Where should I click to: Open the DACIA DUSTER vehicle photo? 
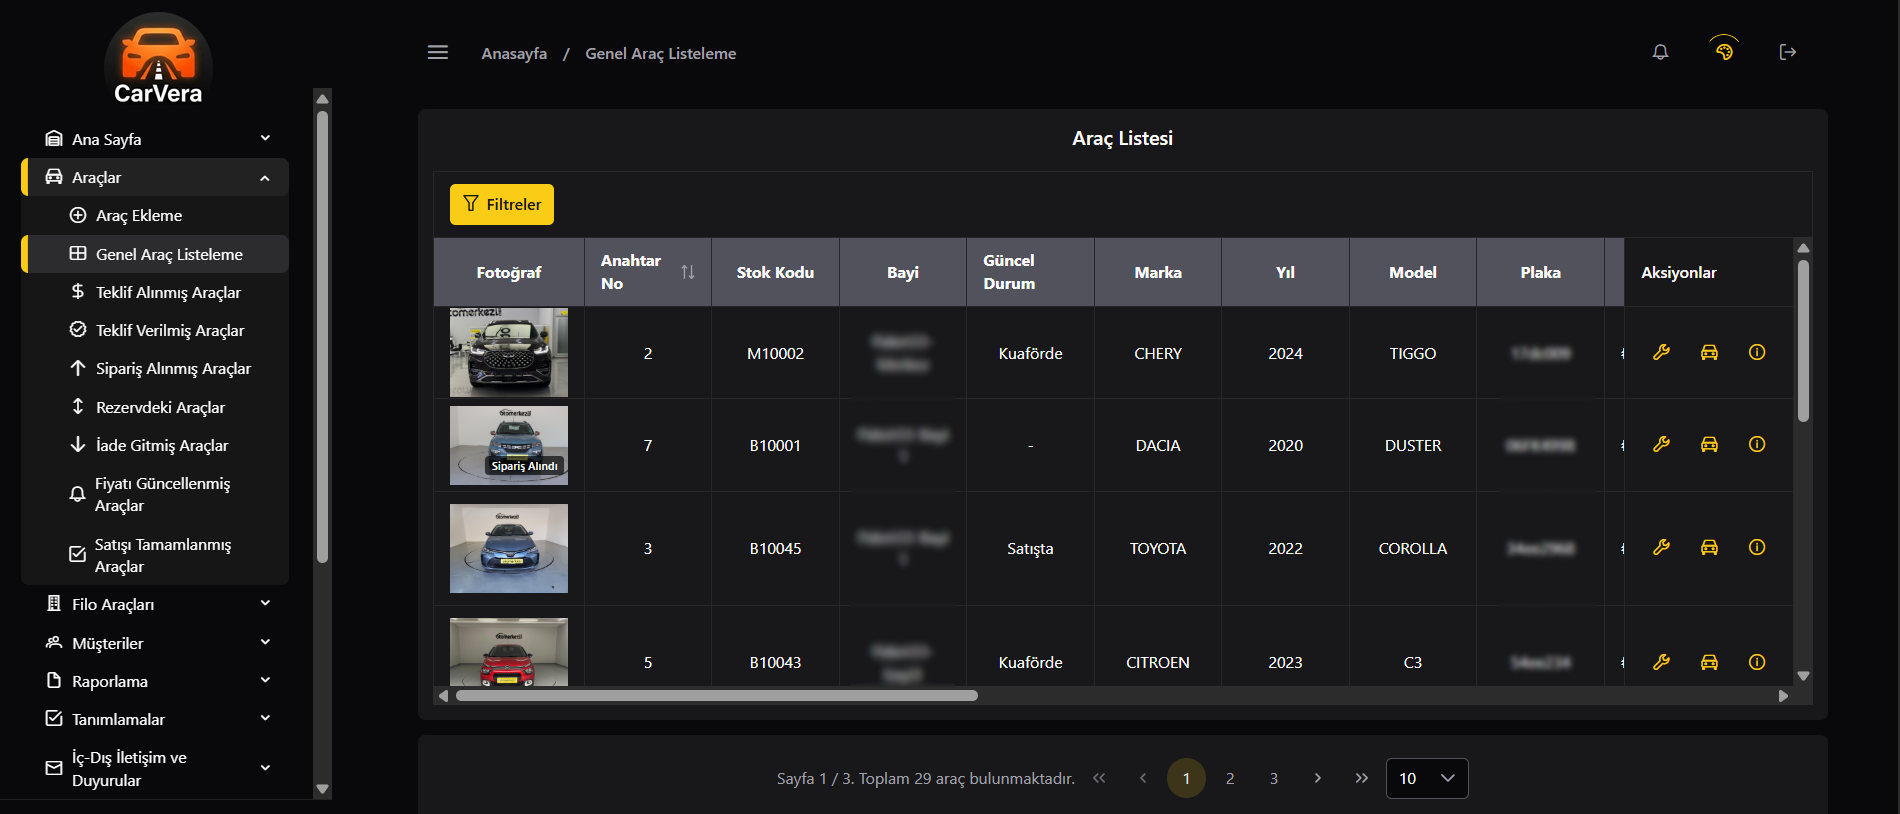(x=509, y=445)
